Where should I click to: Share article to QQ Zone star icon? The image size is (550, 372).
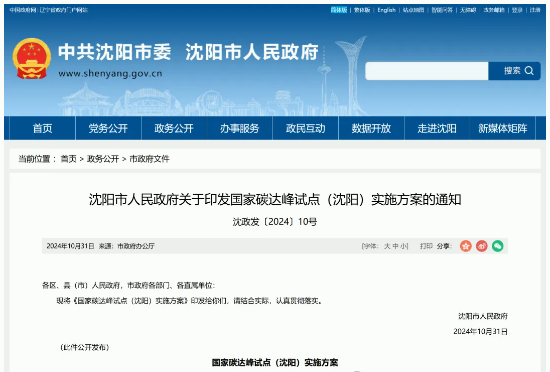pyautogui.click(x=466, y=246)
